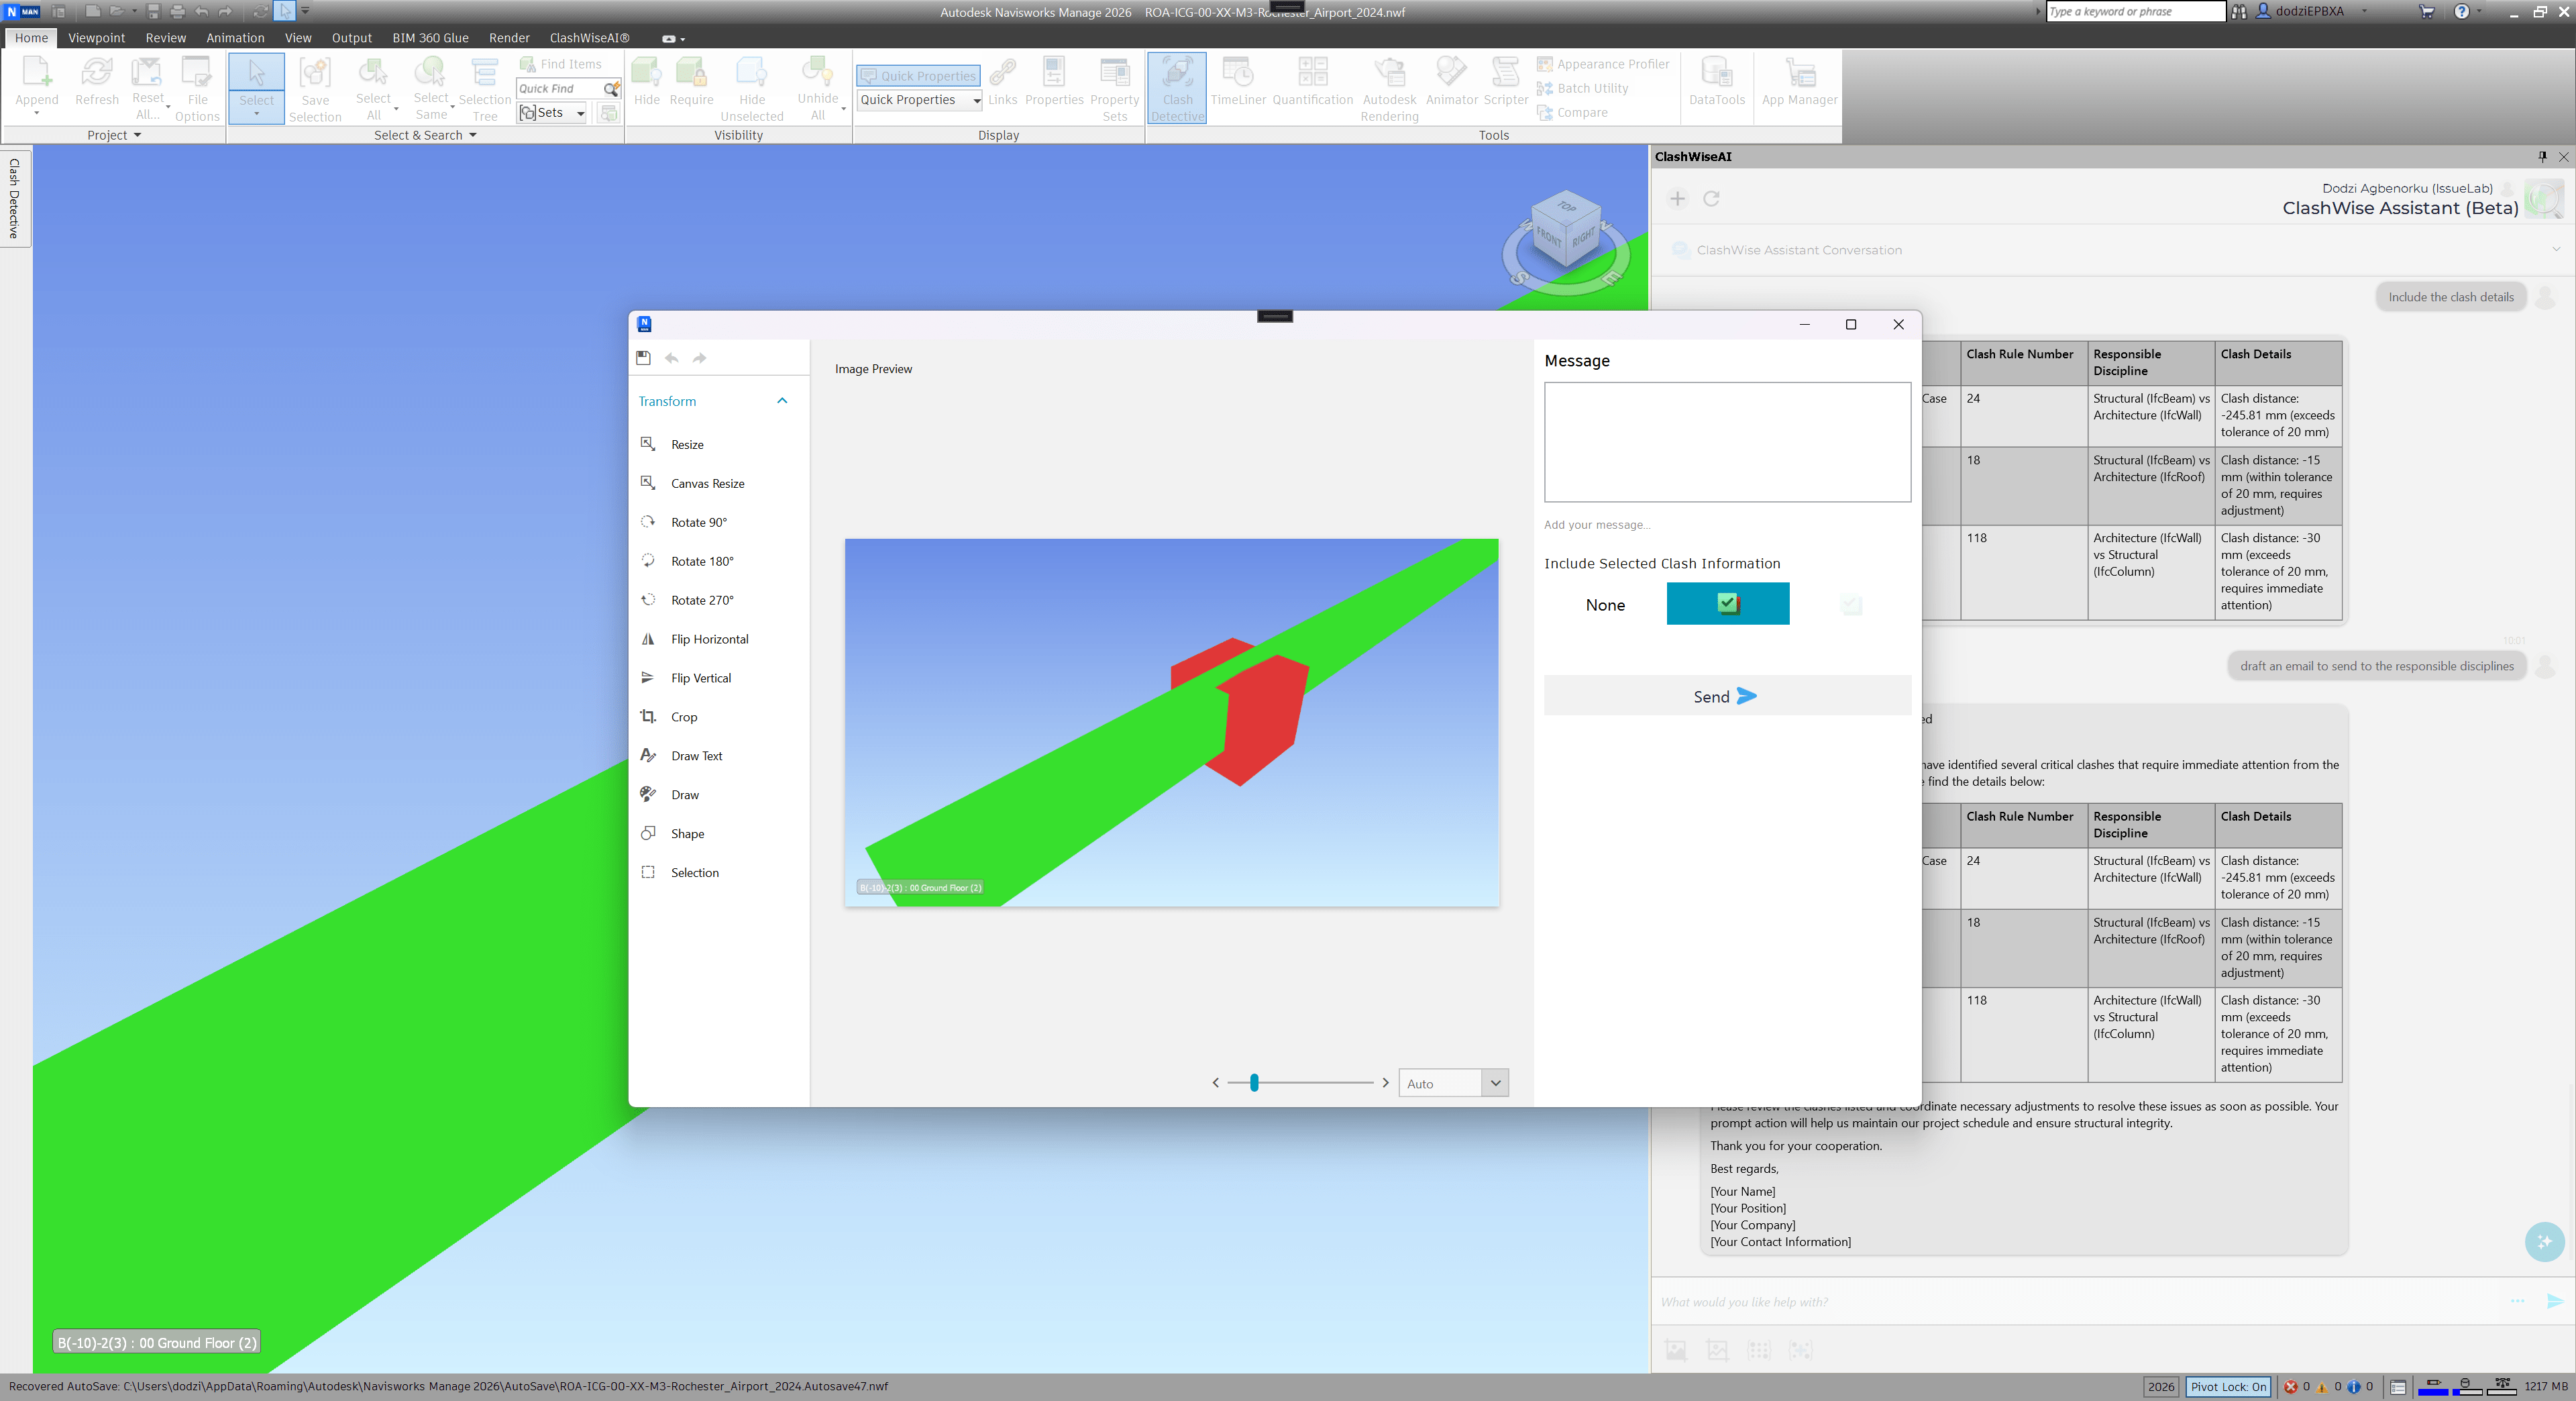2576x1401 pixels.
Task: Open the ClashWiseAI ribbon tab
Action: (x=589, y=38)
